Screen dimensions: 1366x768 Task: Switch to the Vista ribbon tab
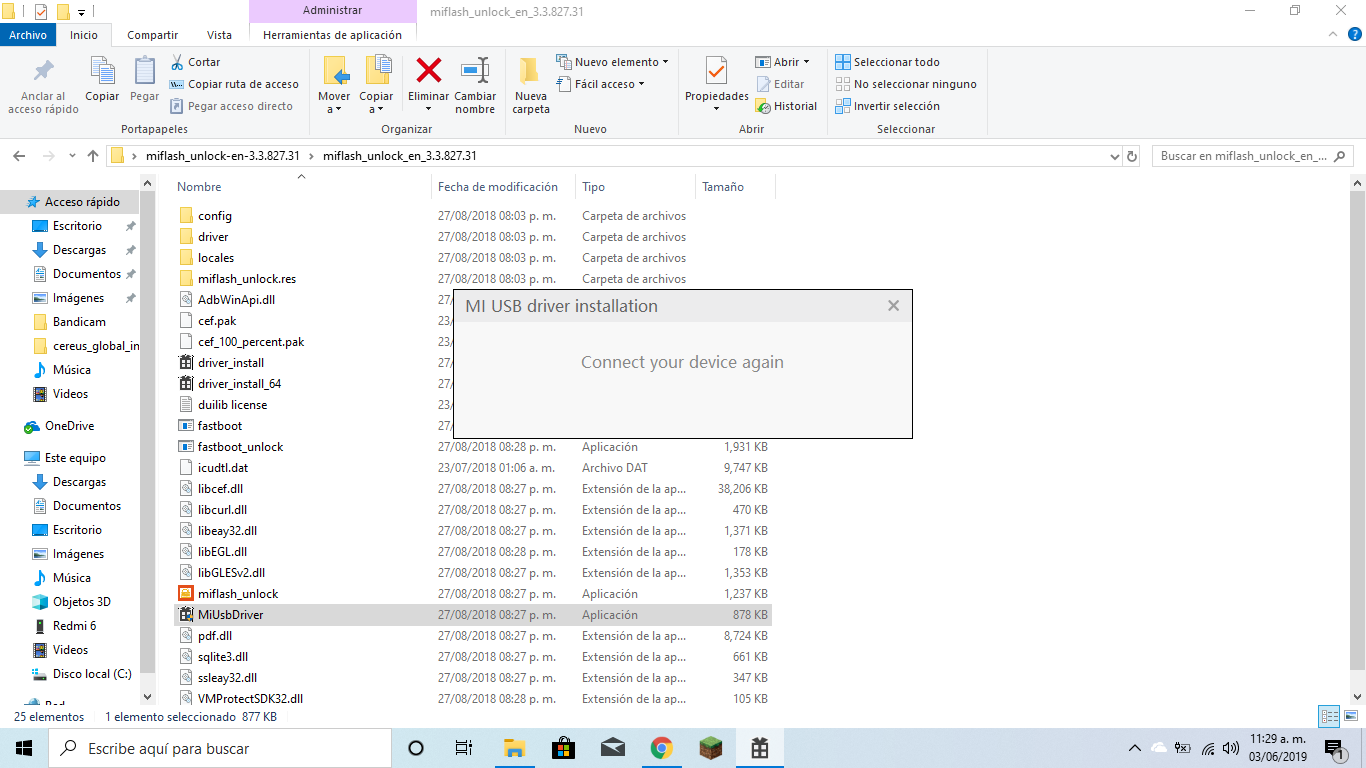[x=219, y=35]
